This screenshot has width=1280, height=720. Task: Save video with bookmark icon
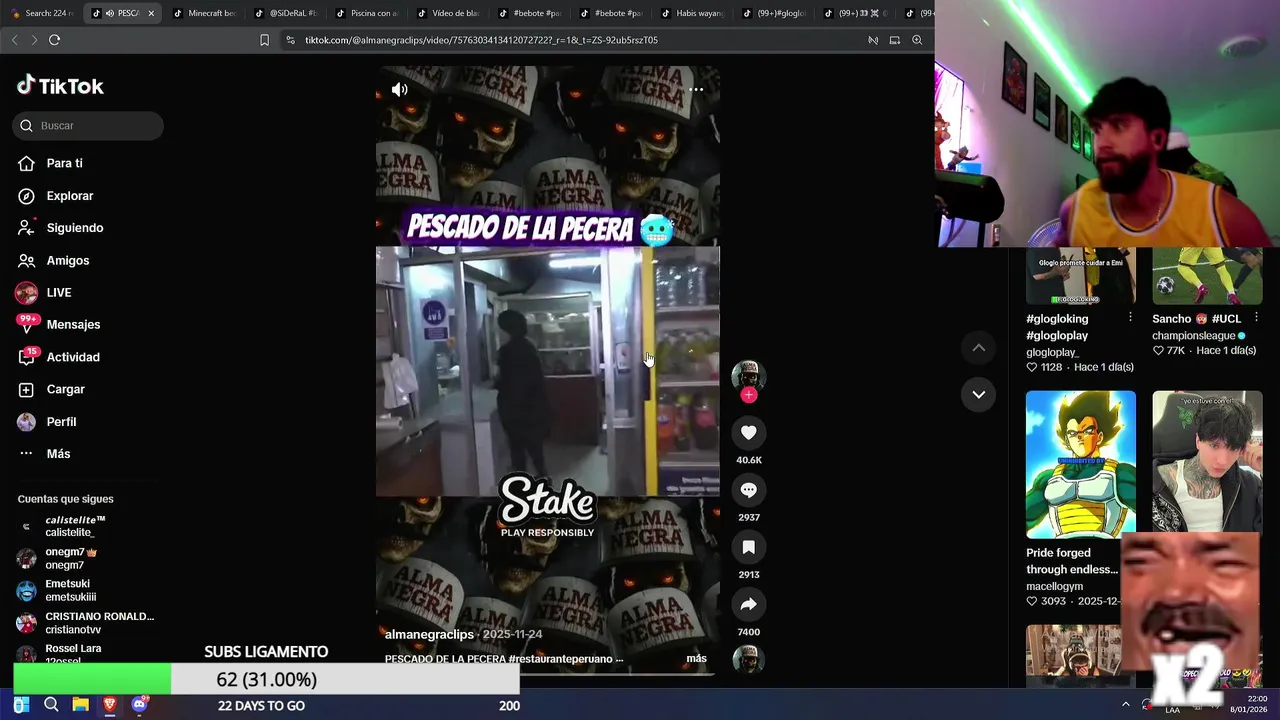point(748,547)
